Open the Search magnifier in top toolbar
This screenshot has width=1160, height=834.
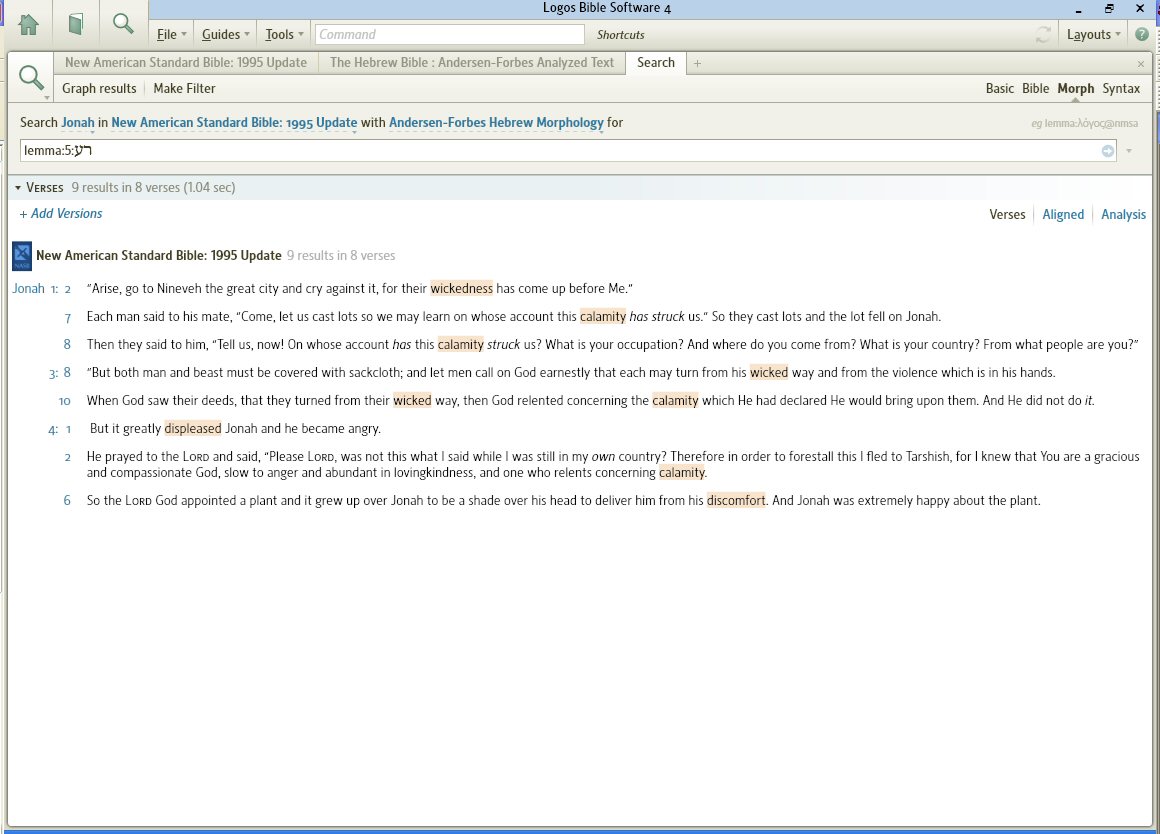(x=123, y=24)
